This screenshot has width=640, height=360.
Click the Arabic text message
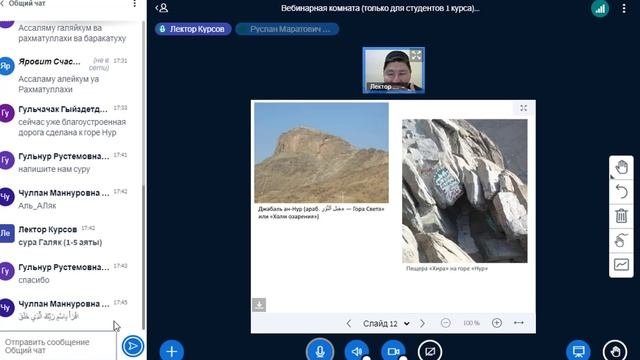click(x=49, y=316)
